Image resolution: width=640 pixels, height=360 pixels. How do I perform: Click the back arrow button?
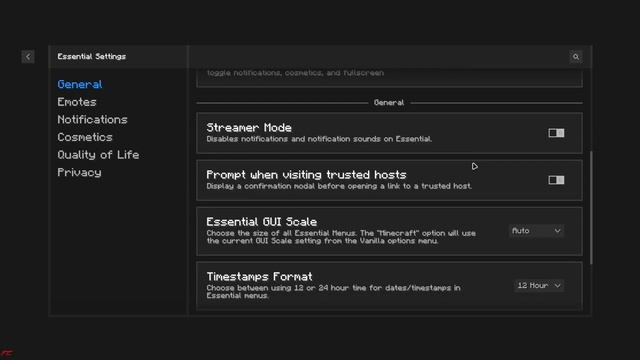28,57
